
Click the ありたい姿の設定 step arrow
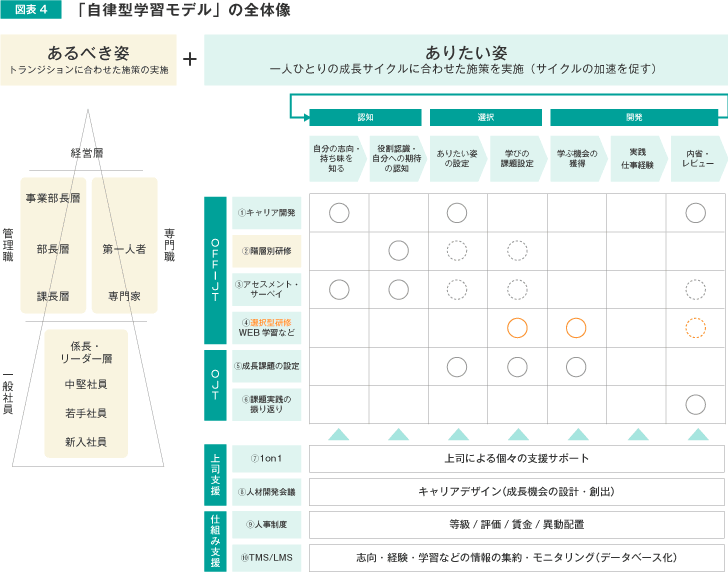(x=457, y=158)
